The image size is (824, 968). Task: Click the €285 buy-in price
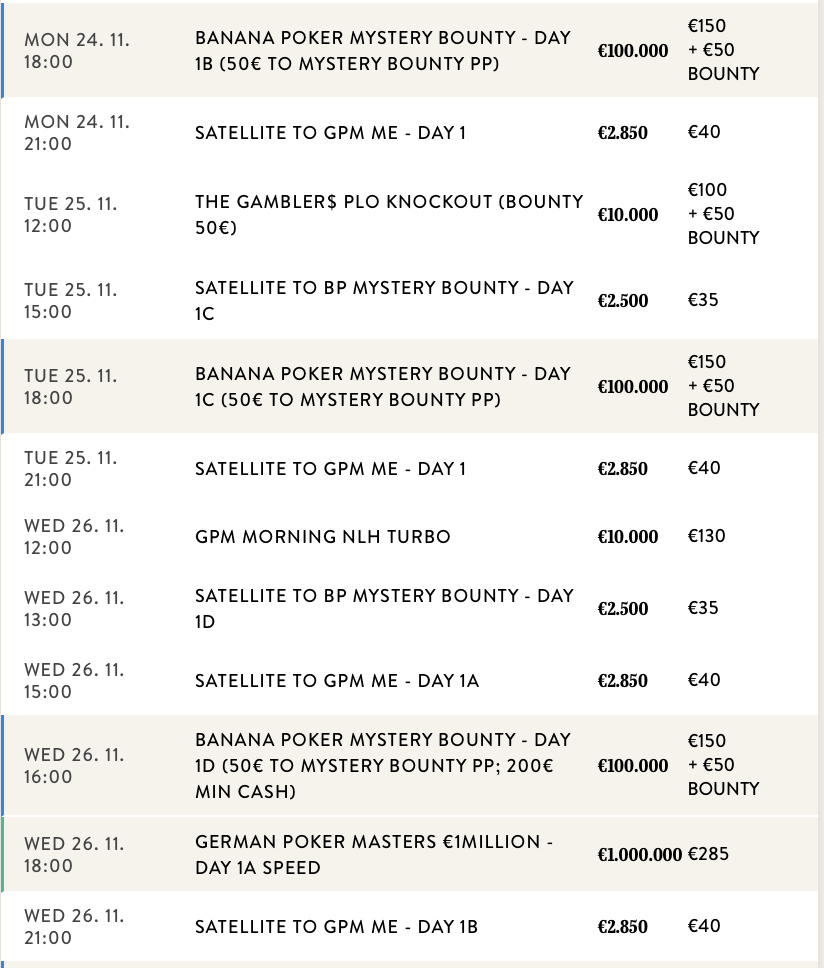[709, 854]
